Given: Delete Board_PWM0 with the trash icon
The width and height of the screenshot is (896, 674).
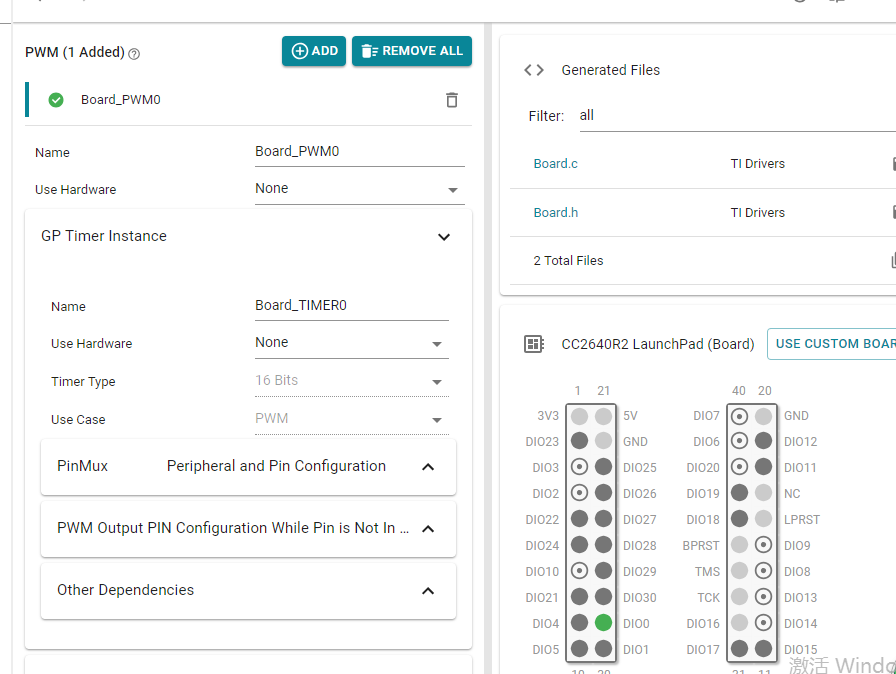Looking at the screenshot, I should [452, 100].
